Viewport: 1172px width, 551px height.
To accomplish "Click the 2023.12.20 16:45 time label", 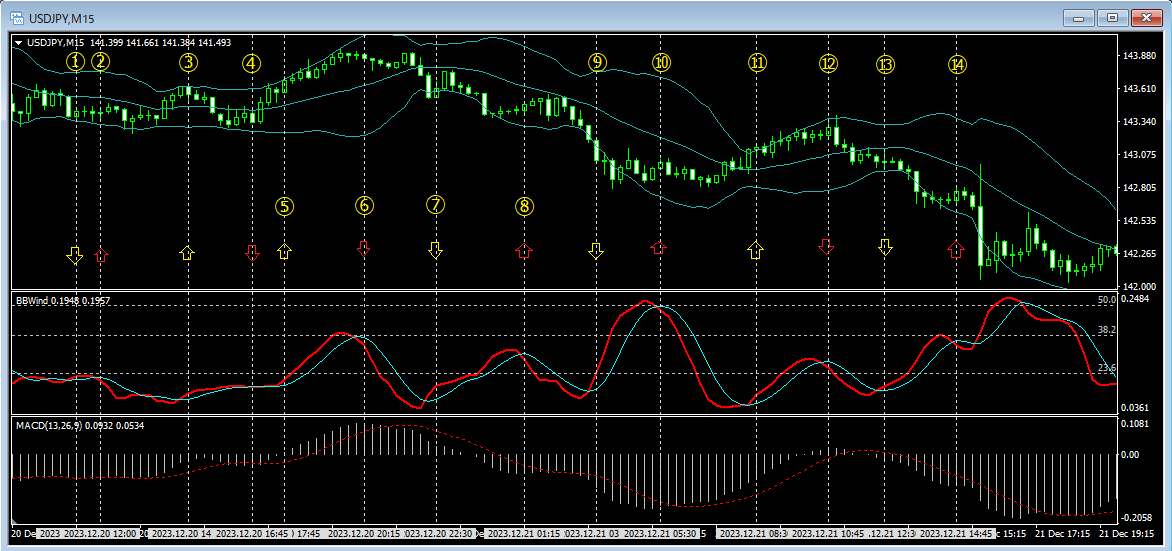I will click(x=252, y=534).
